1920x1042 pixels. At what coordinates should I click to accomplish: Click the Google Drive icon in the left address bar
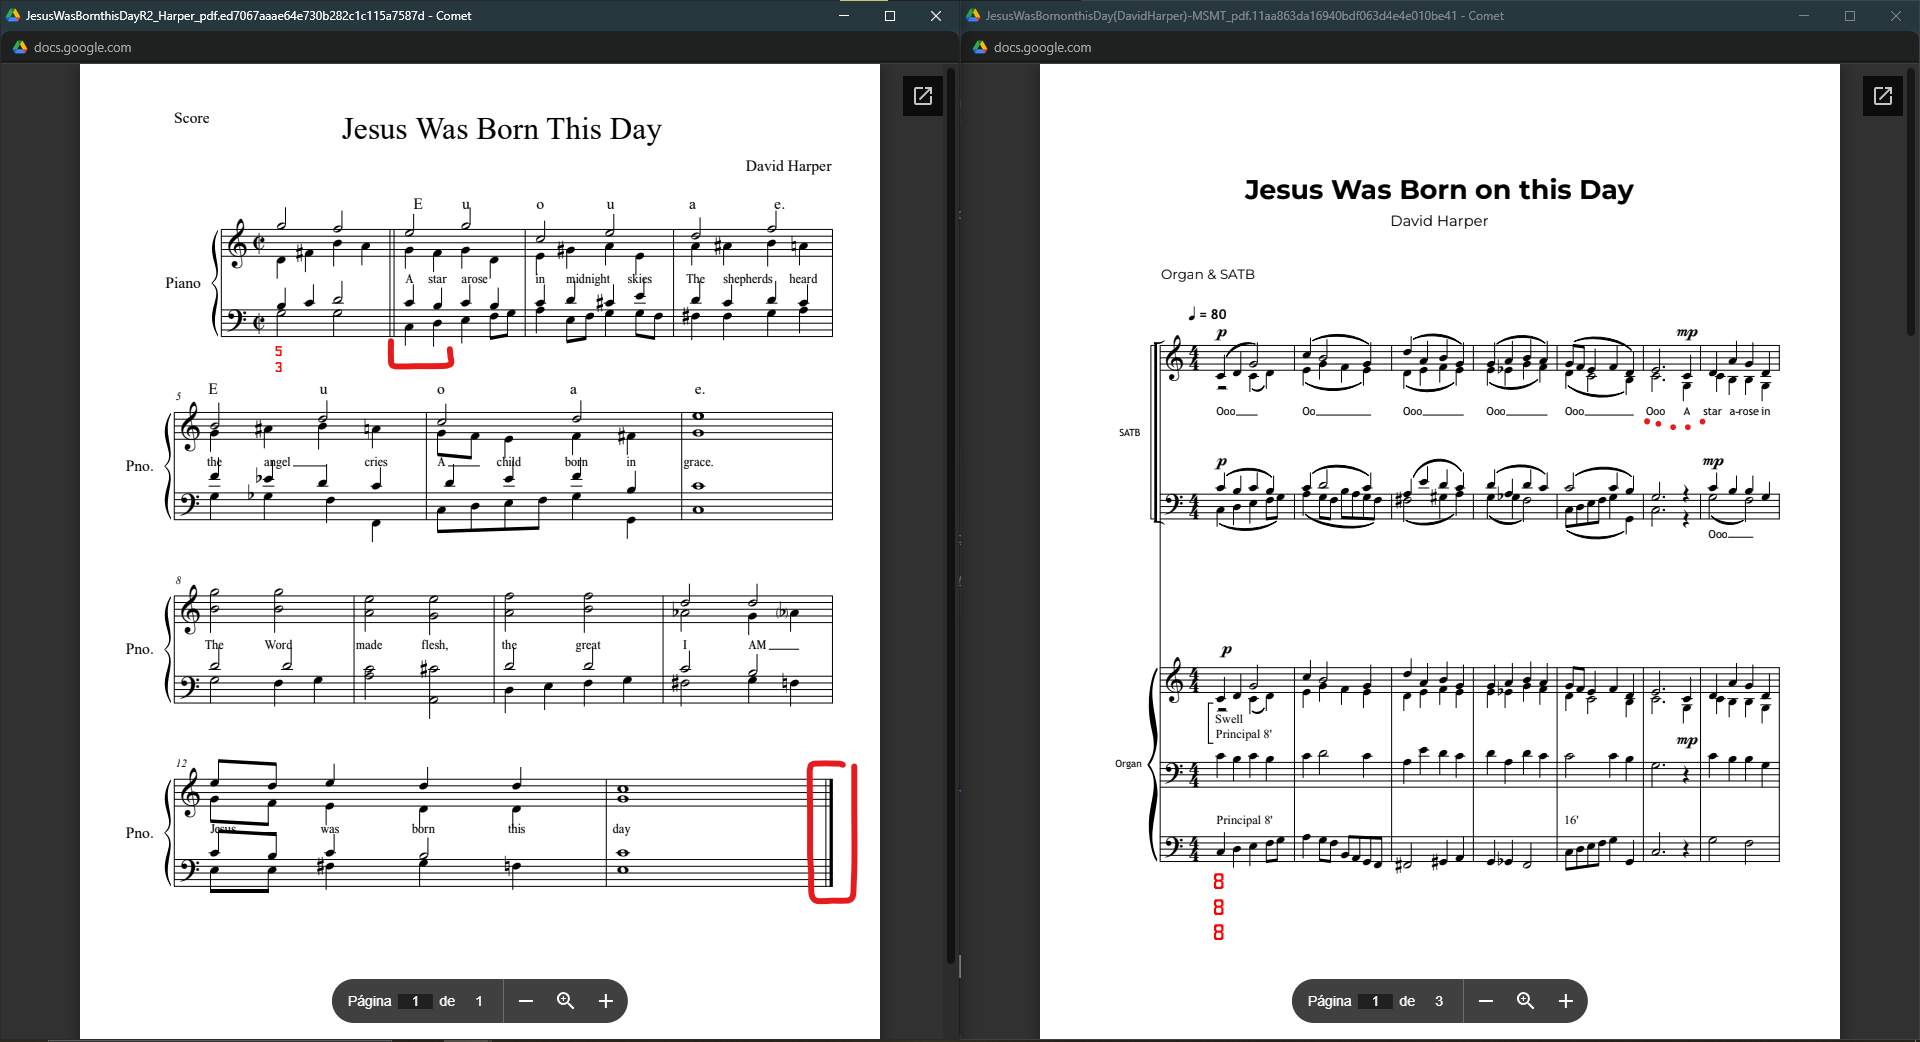click(19, 47)
